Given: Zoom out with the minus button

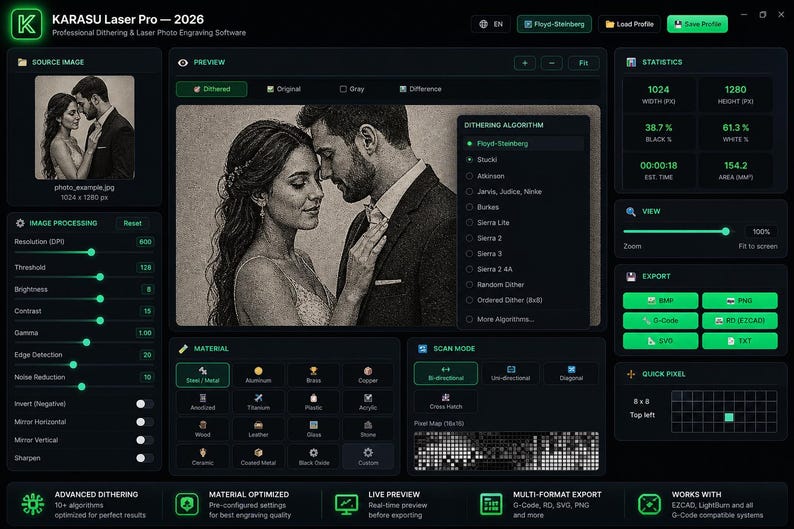Looking at the screenshot, I should tap(551, 63).
